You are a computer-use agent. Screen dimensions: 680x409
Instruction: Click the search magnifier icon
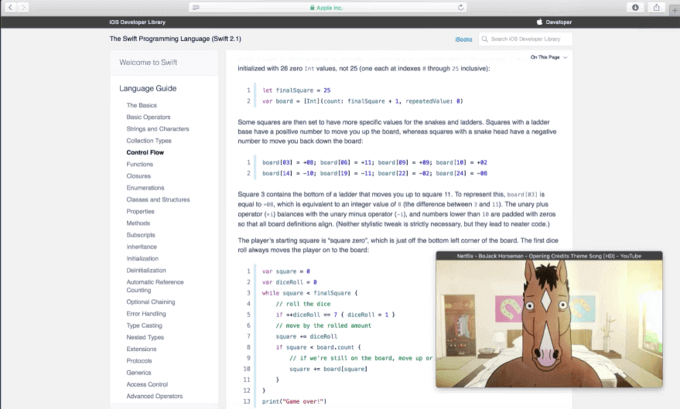tap(485, 40)
